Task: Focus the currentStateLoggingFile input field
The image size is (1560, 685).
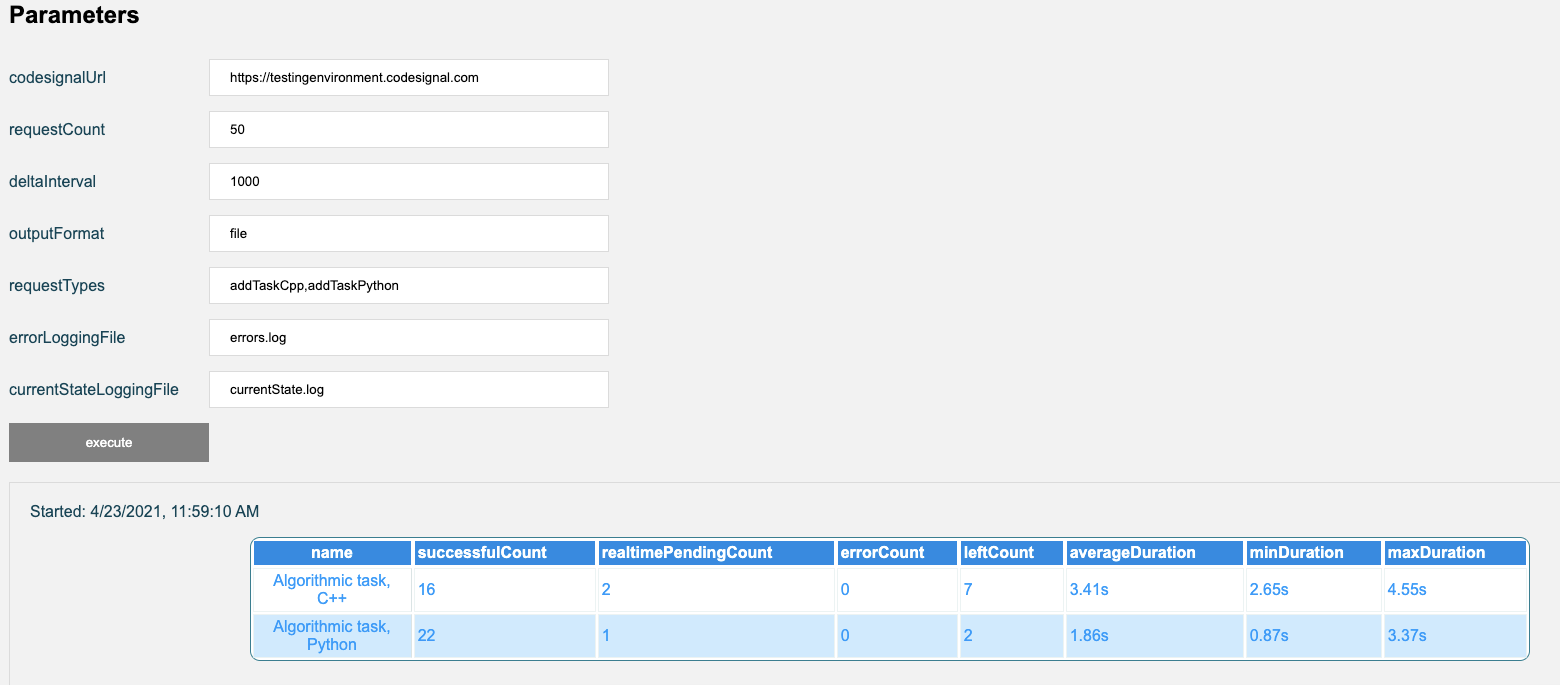Action: click(x=409, y=389)
